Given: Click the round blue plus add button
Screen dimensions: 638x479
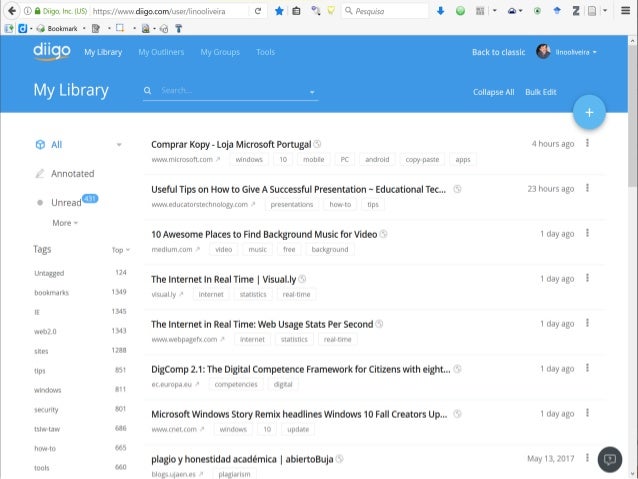Looking at the screenshot, I should pyautogui.click(x=589, y=112).
